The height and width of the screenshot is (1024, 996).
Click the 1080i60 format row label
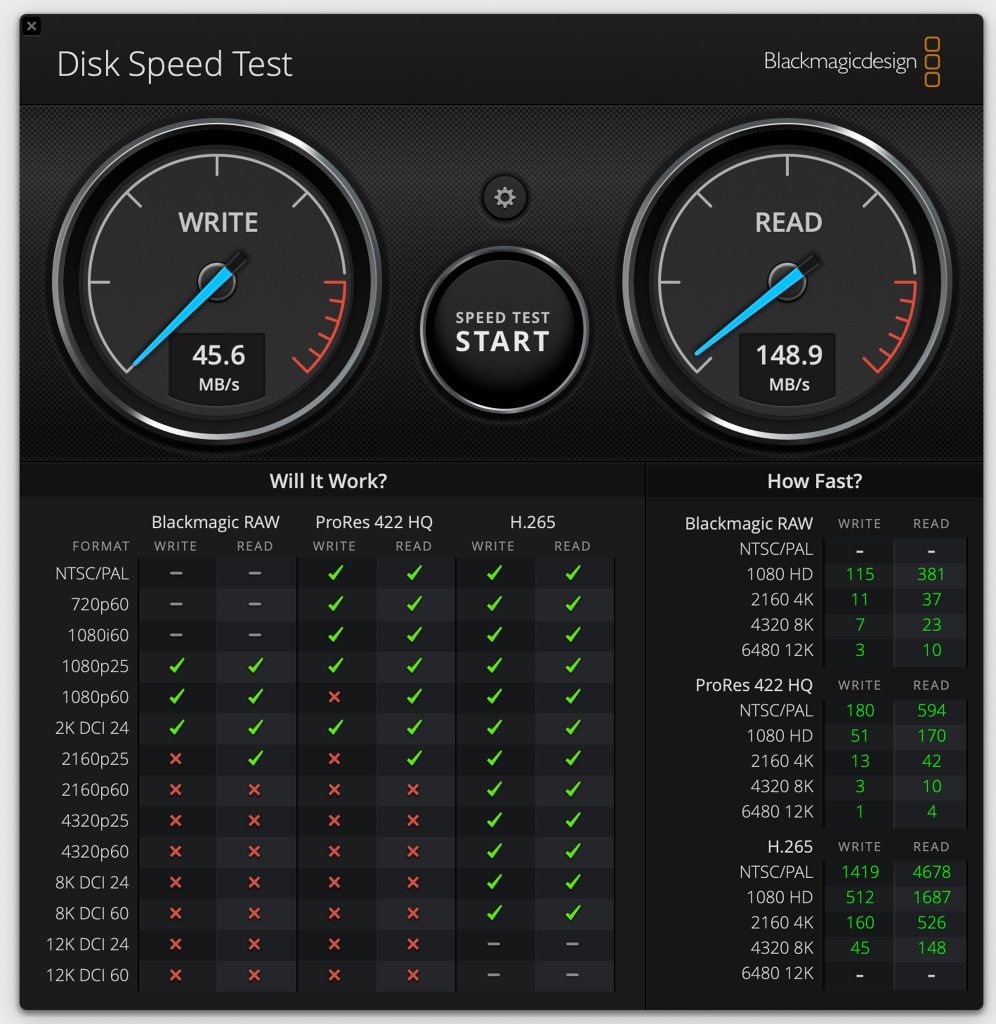pyautogui.click(x=98, y=635)
